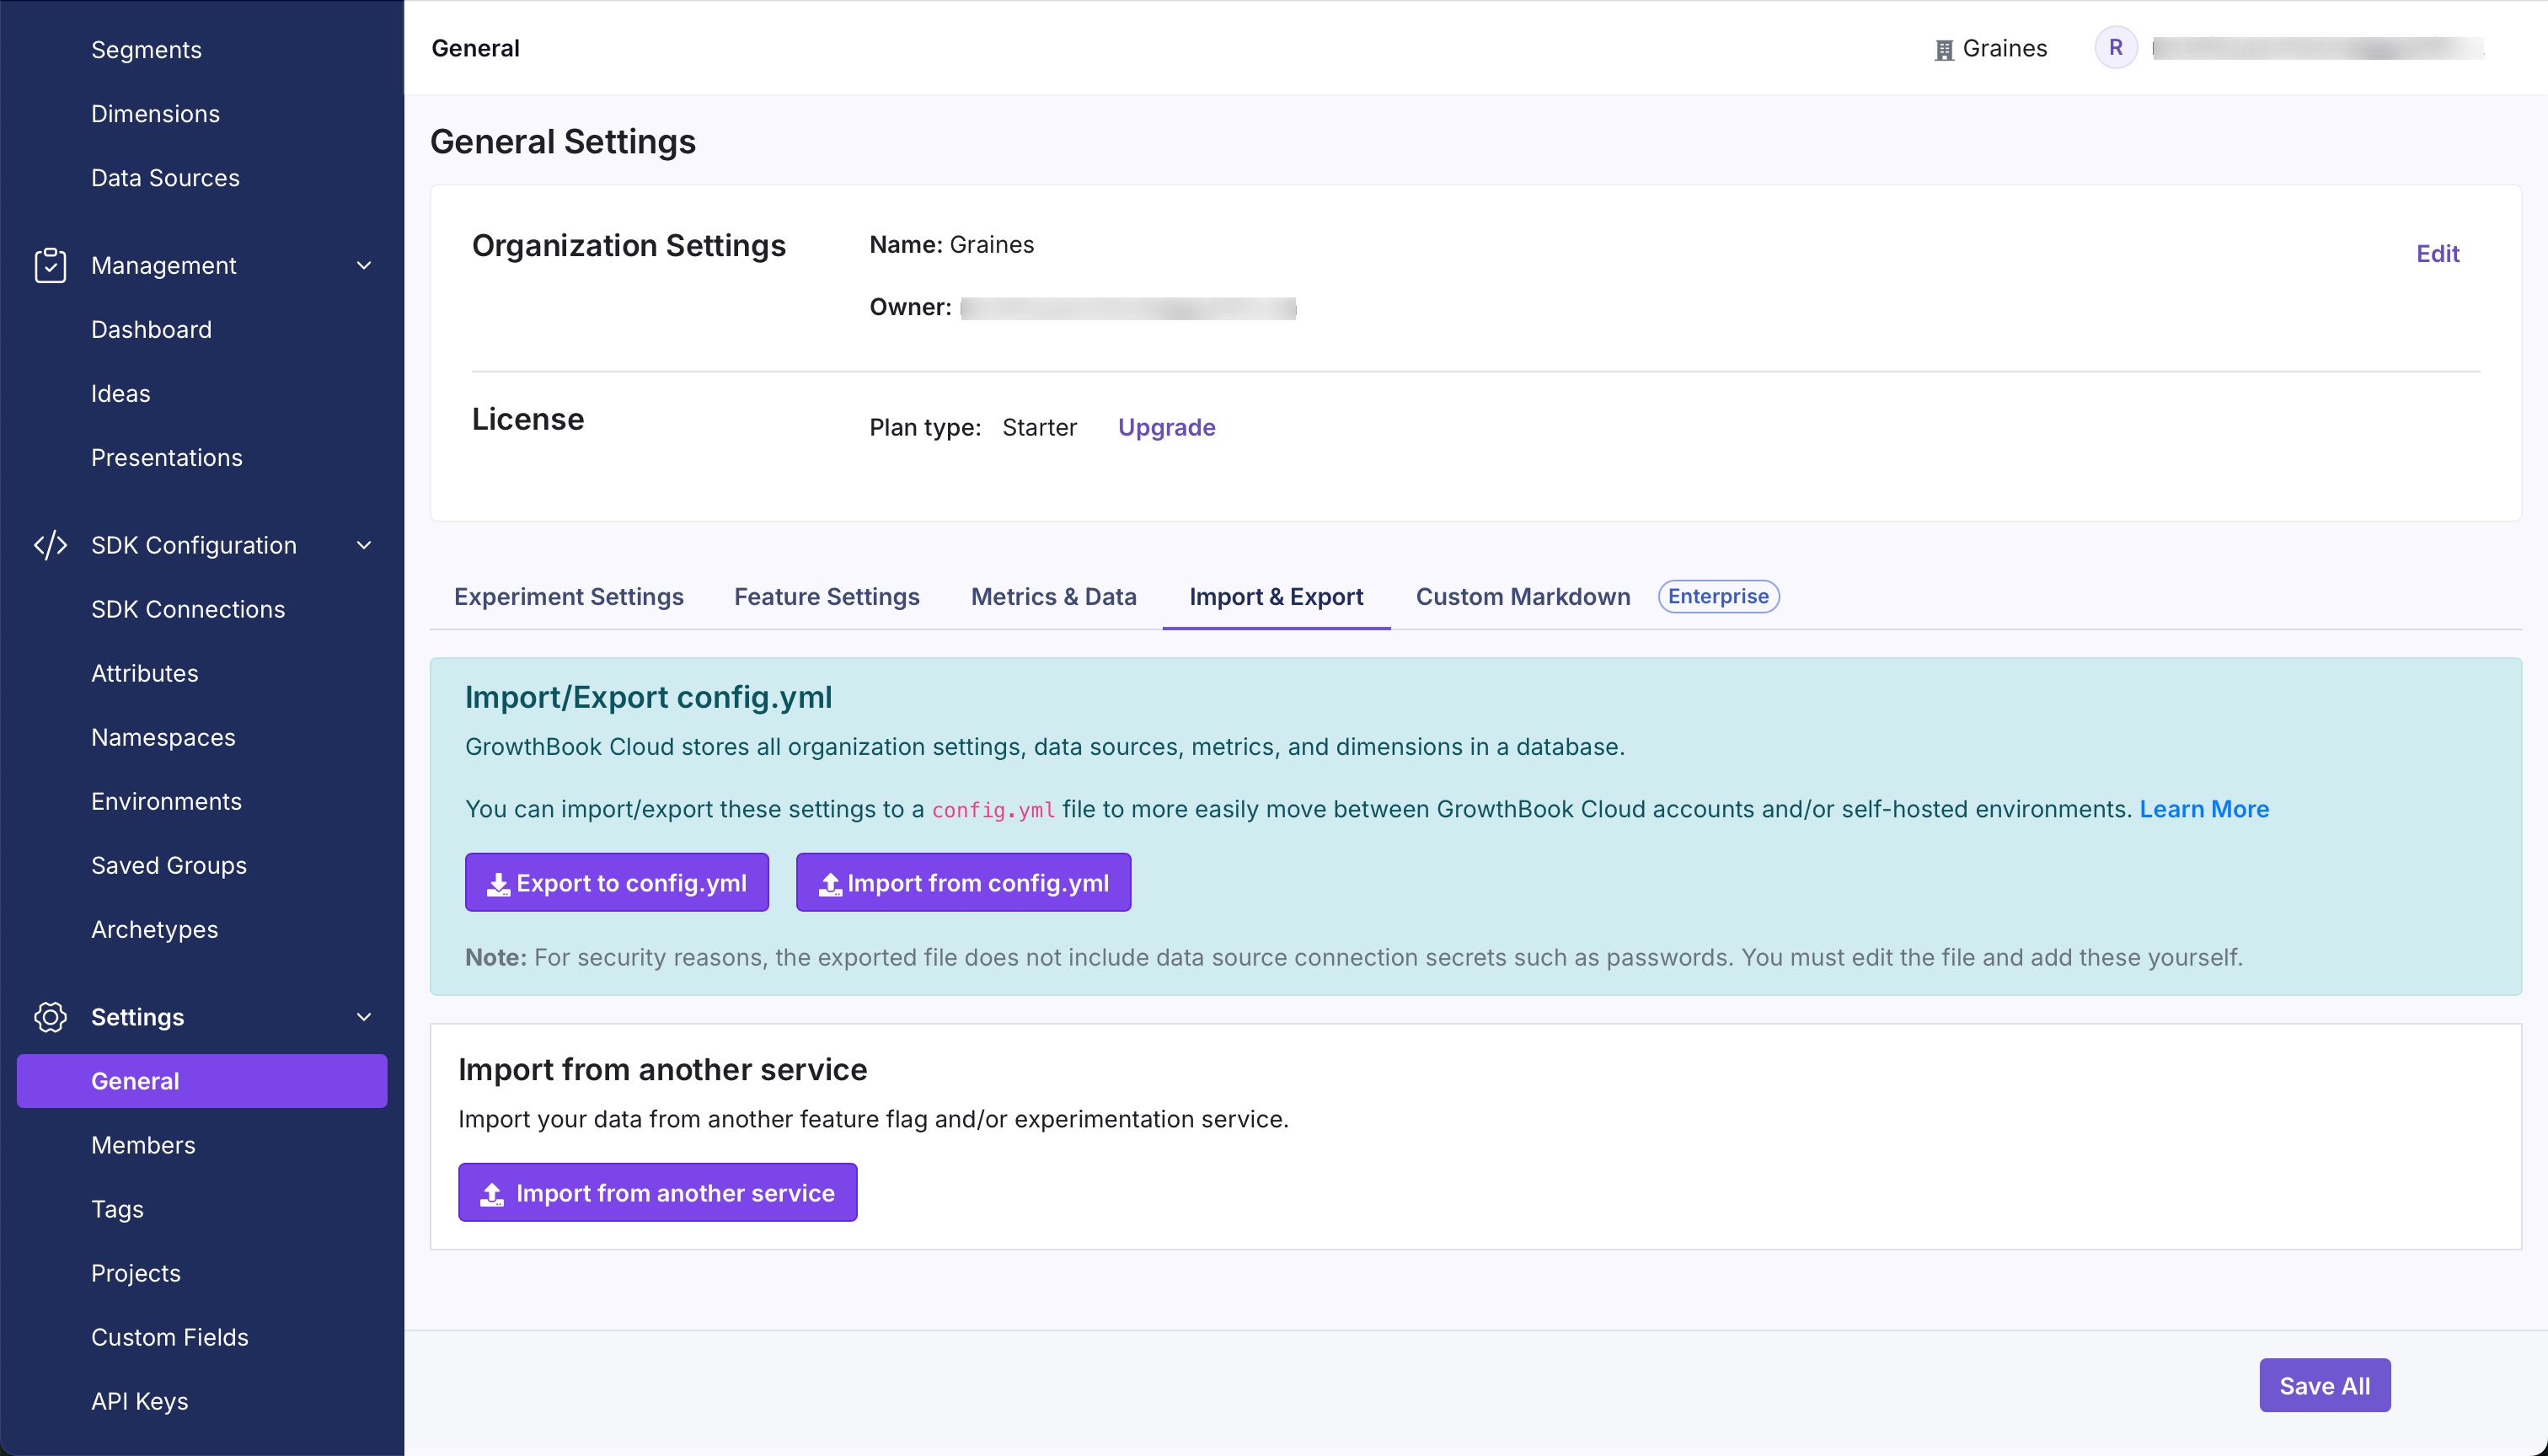Switch to Feature Settings tab
Image resolution: width=2548 pixels, height=1456 pixels.
pyautogui.click(x=827, y=597)
